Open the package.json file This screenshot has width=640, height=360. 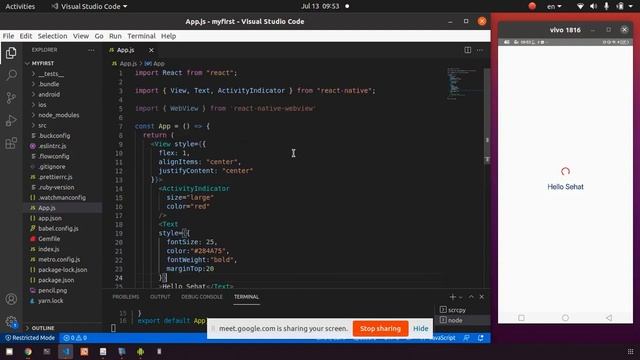(56, 280)
